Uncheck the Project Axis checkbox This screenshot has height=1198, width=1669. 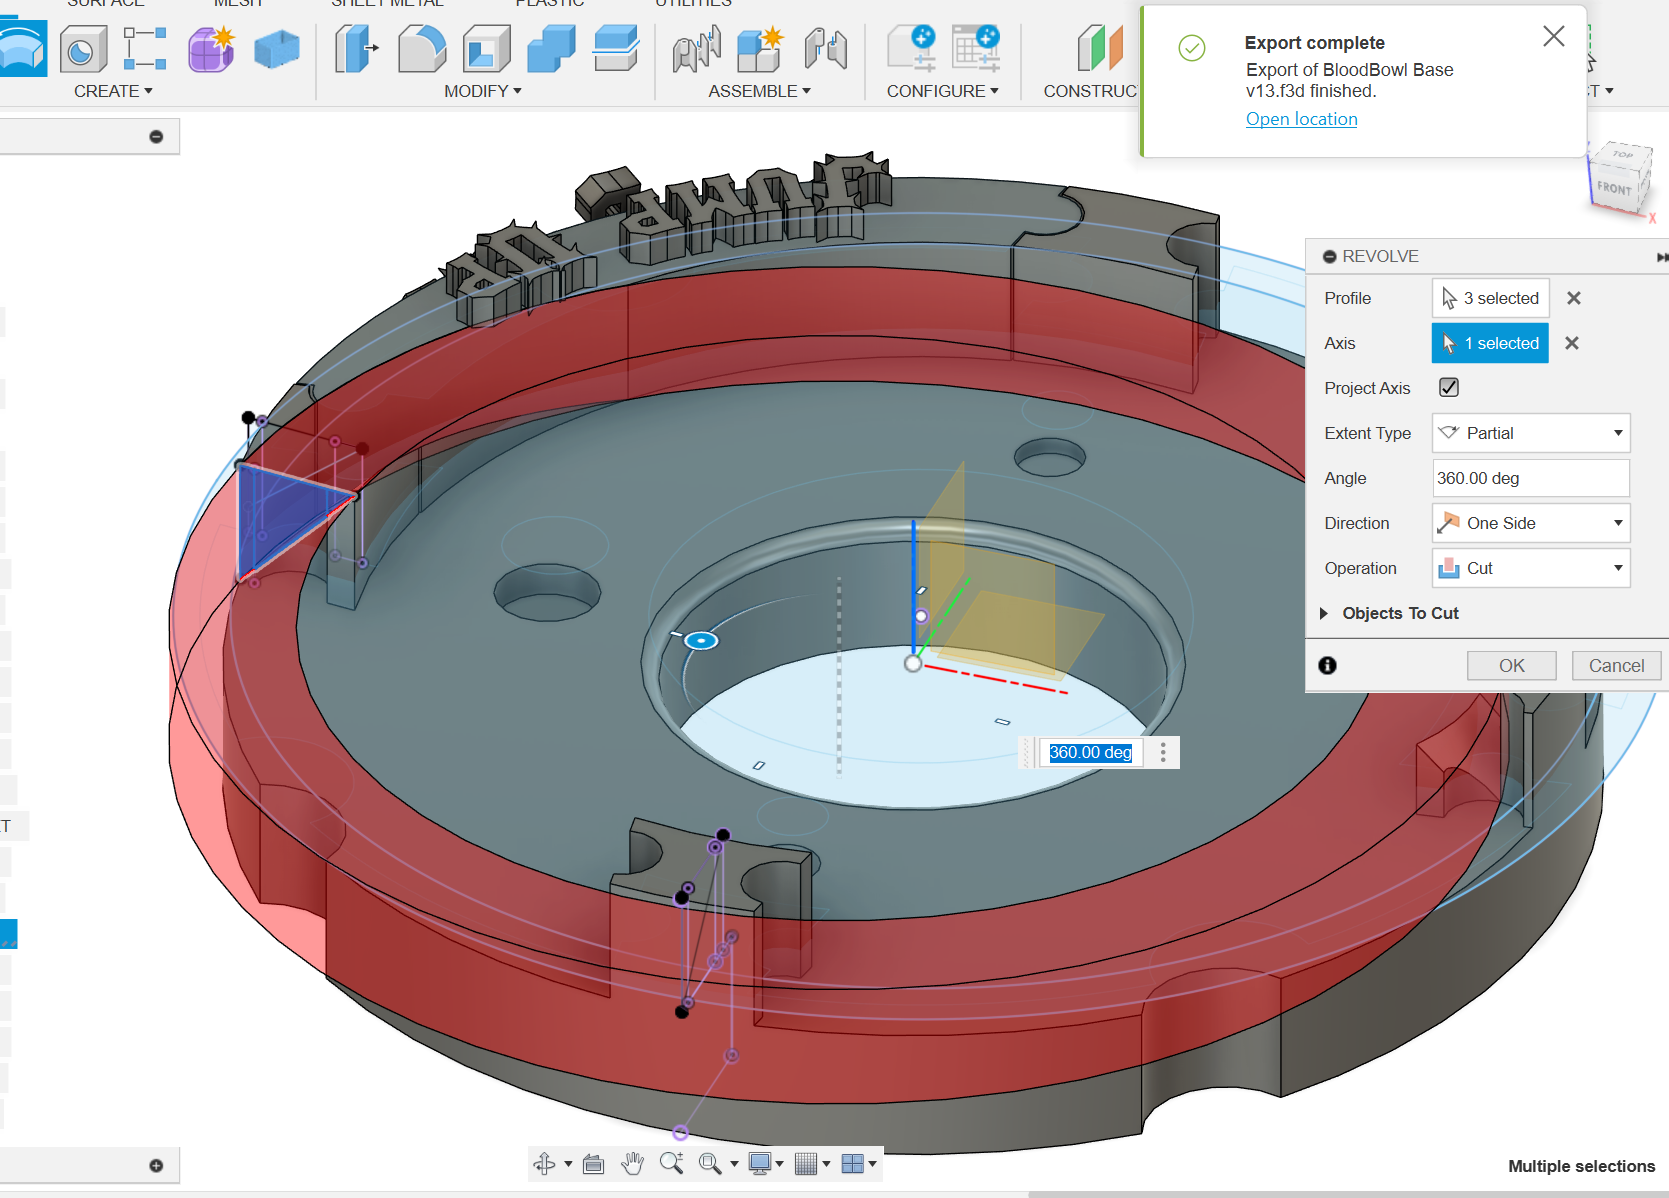click(1448, 387)
